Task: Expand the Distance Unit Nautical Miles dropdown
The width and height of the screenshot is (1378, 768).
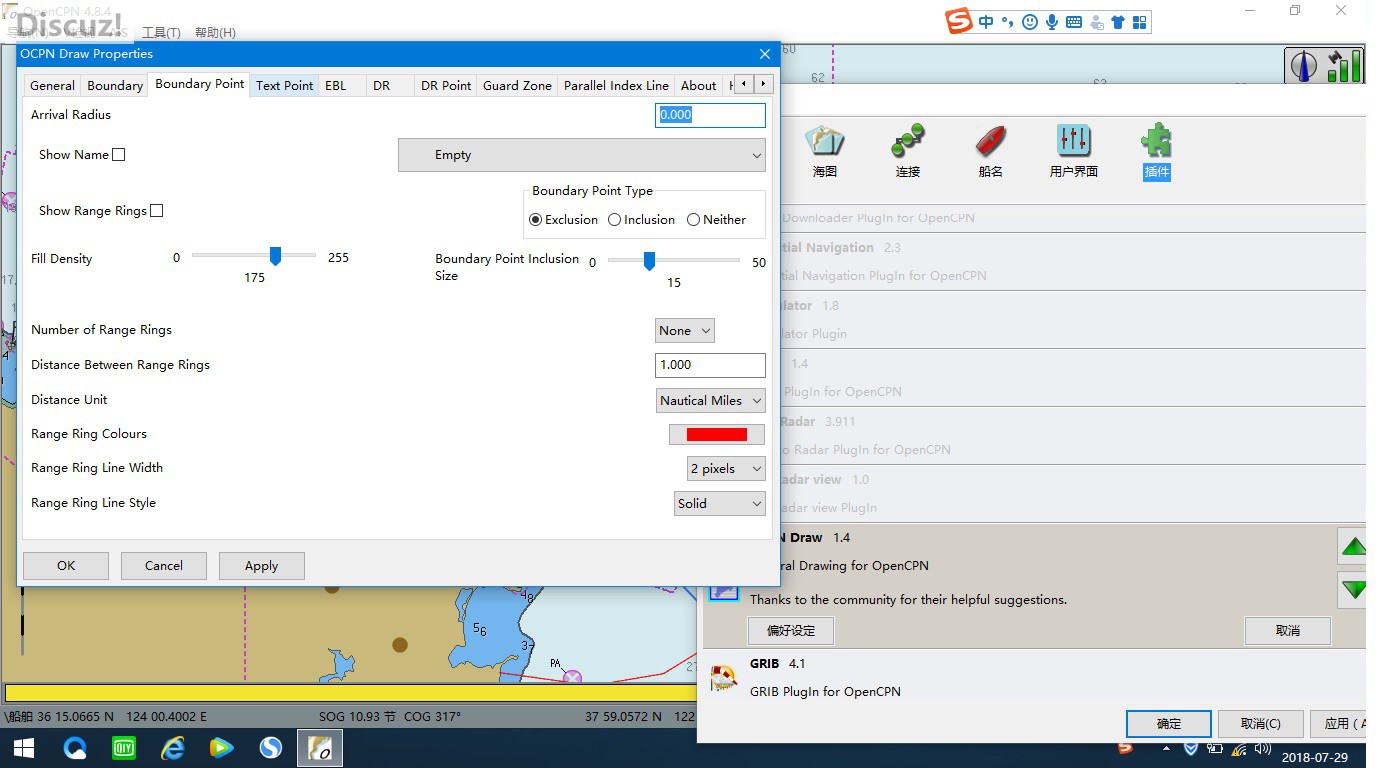Action: pyautogui.click(x=710, y=400)
